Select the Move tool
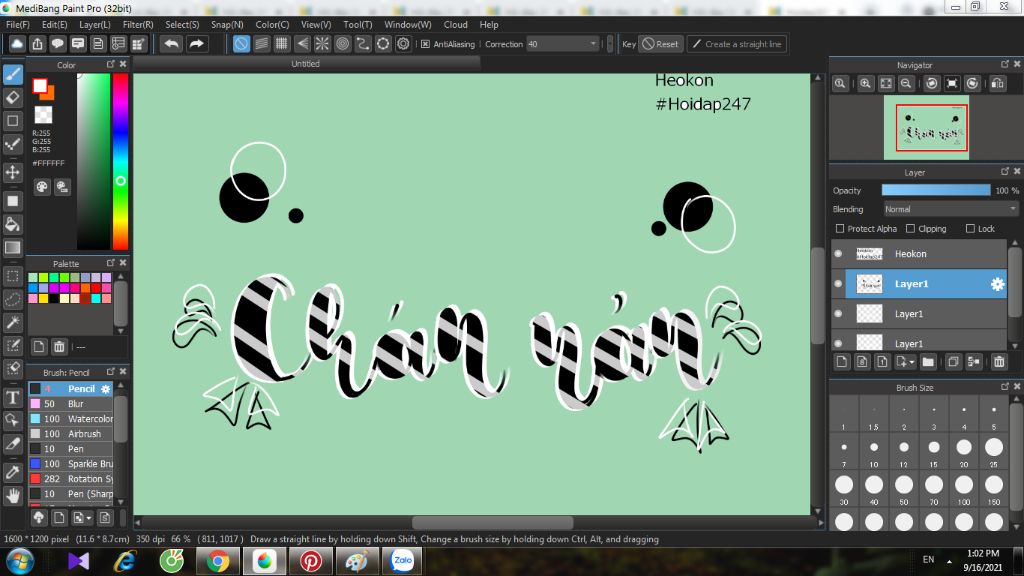The width and height of the screenshot is (1024, 576). pyautogui.click(x=13, y=172)
